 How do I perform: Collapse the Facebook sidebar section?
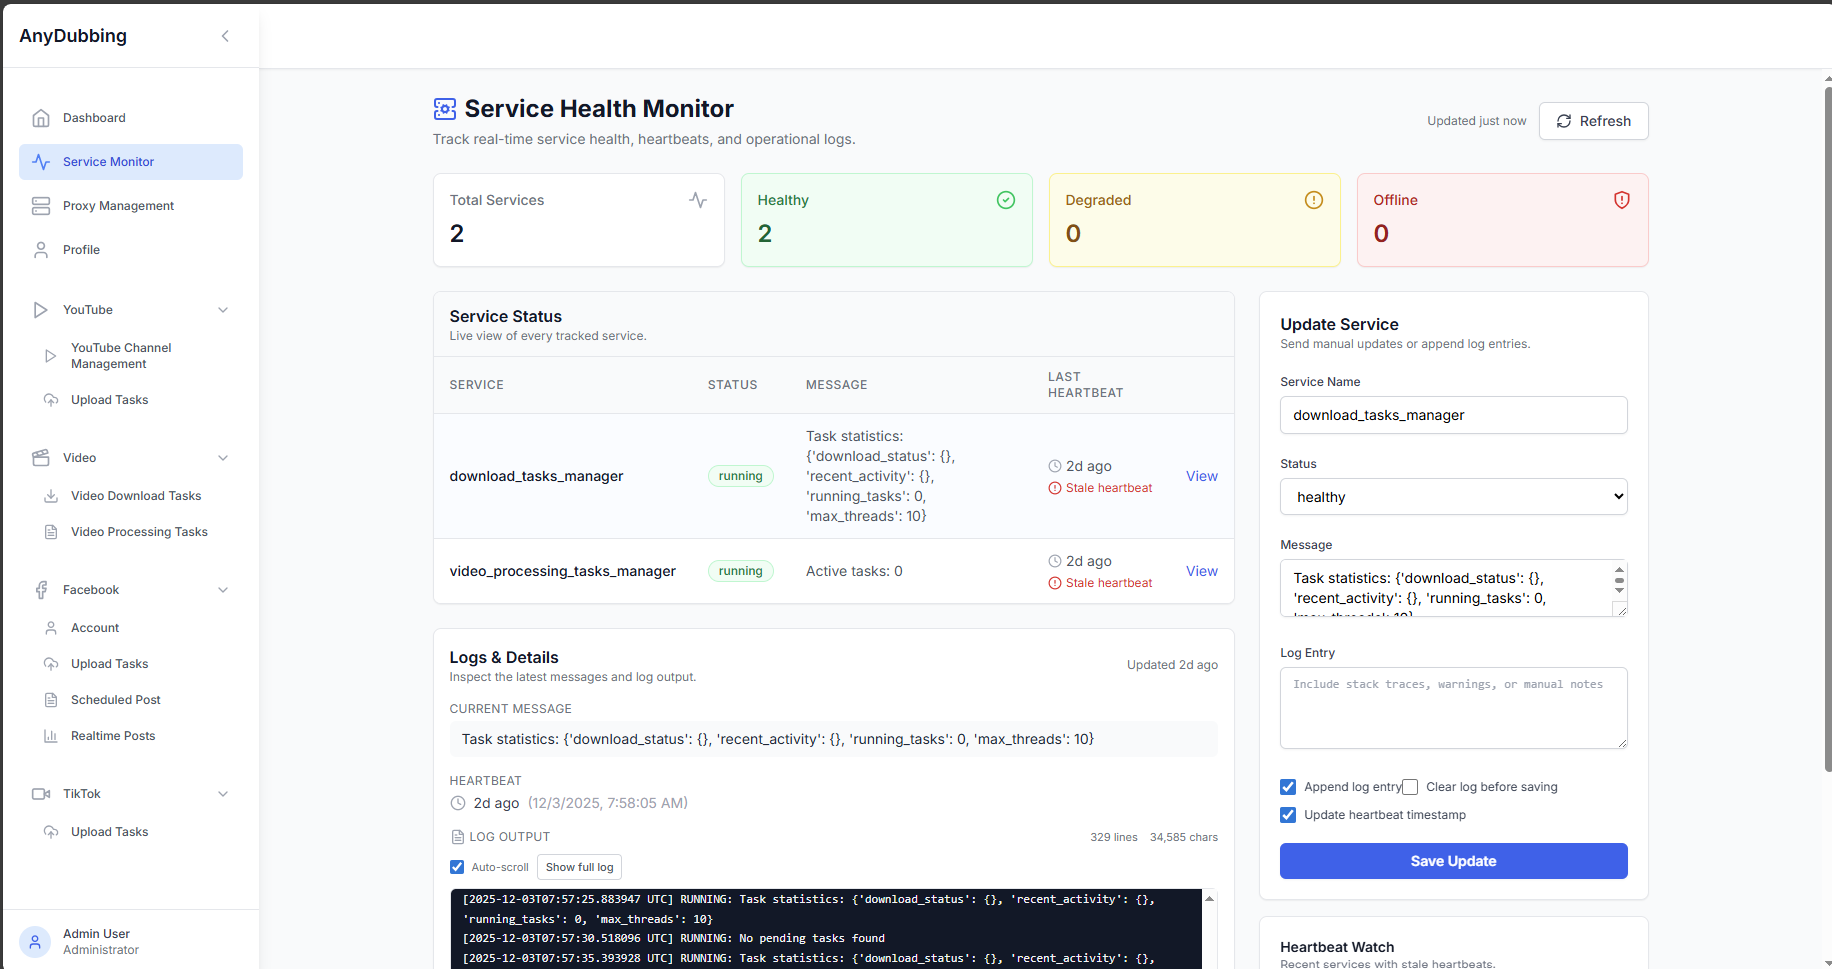(223, 590)
